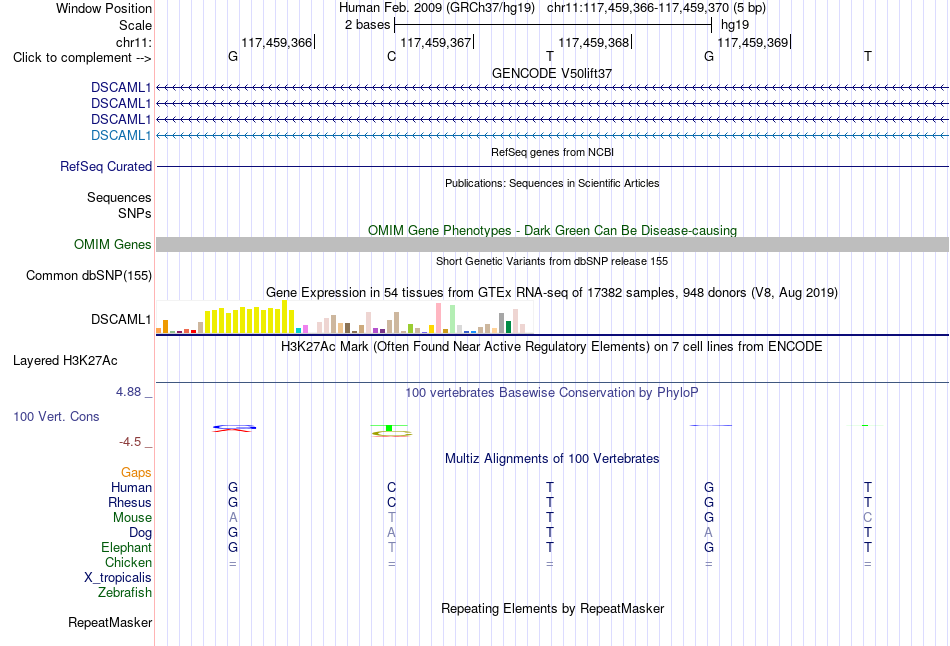Click the Sequences track label

(x=119, y=198)
